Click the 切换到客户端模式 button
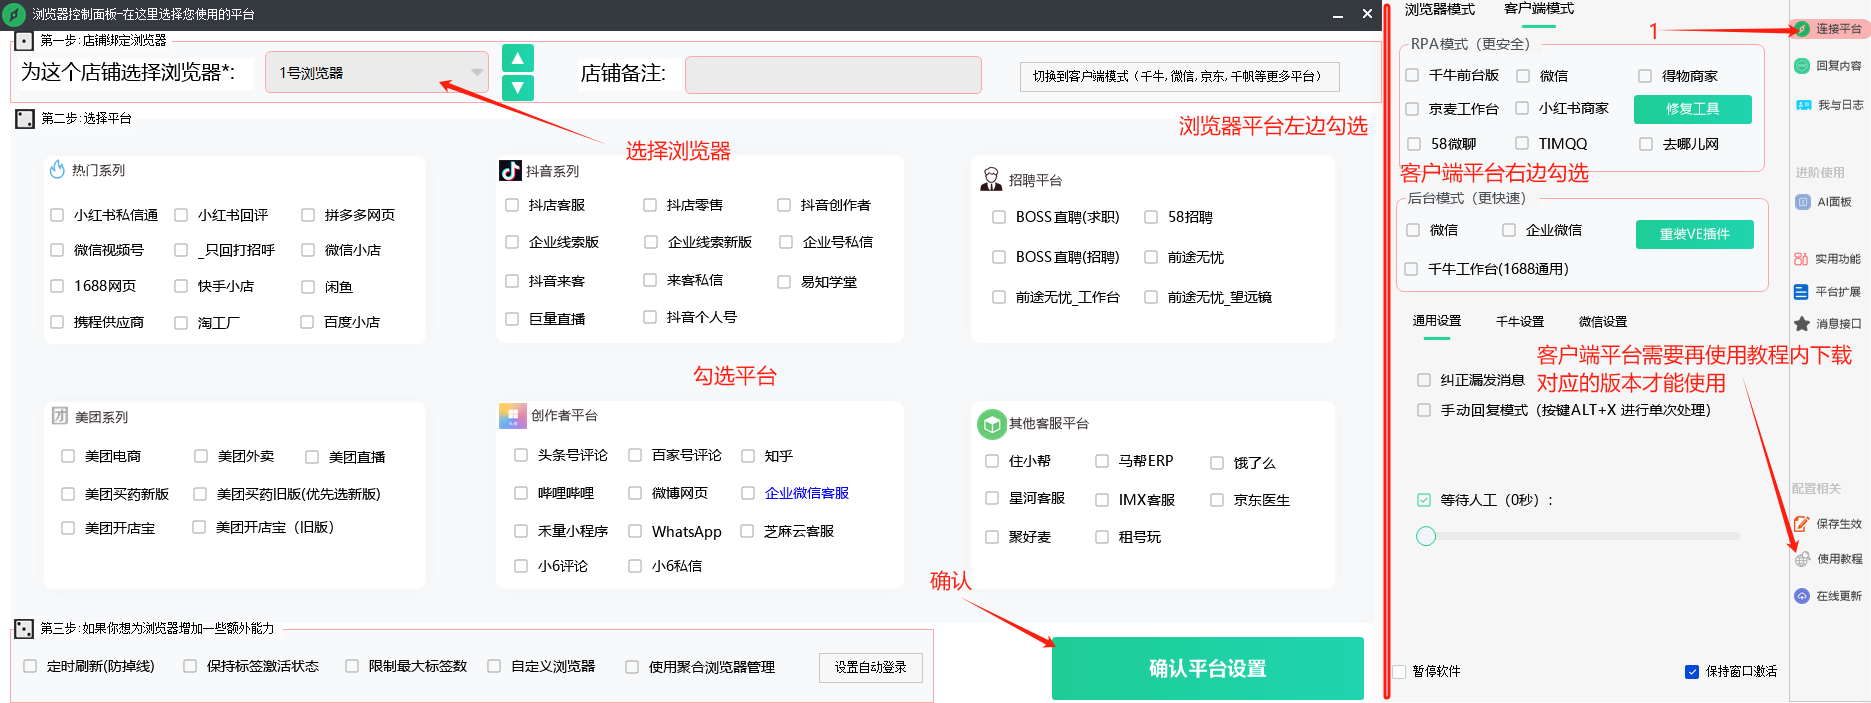The height and width of the screenshot is (703, 1871). tap(1180, 76)
